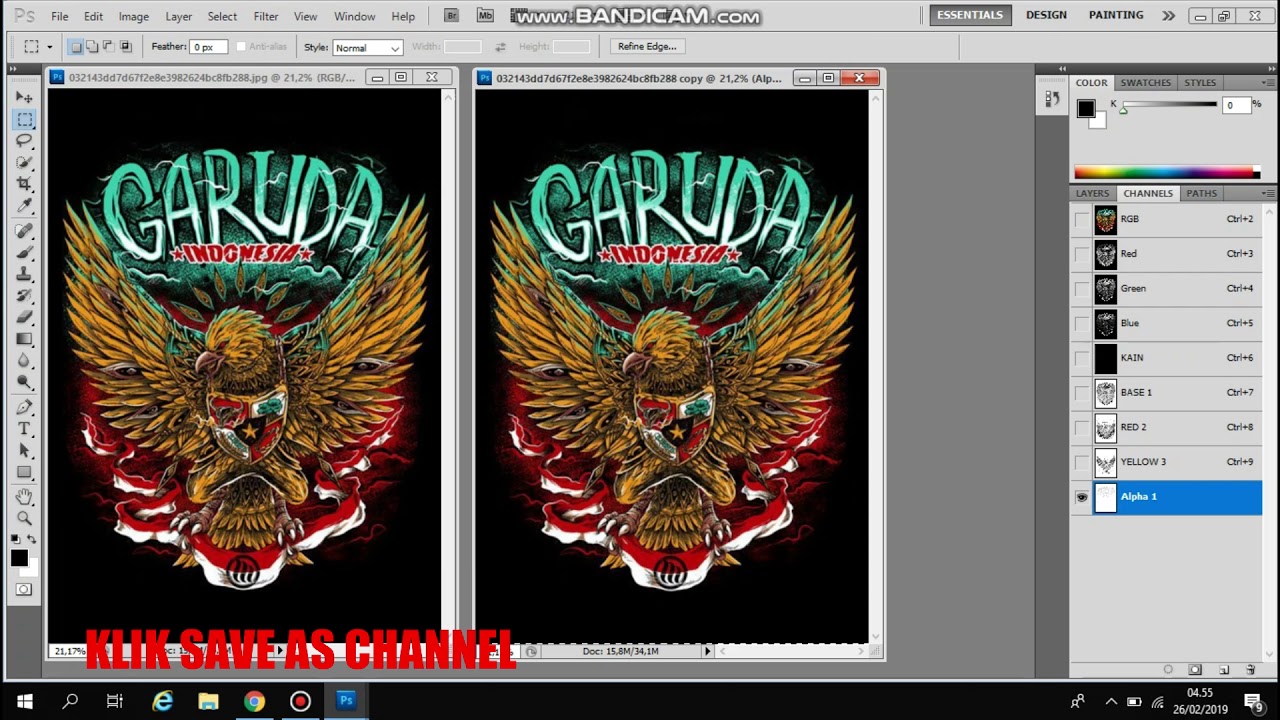
Task: Open the Channels panel flyout menu
Action: [x=1267, y=193]
